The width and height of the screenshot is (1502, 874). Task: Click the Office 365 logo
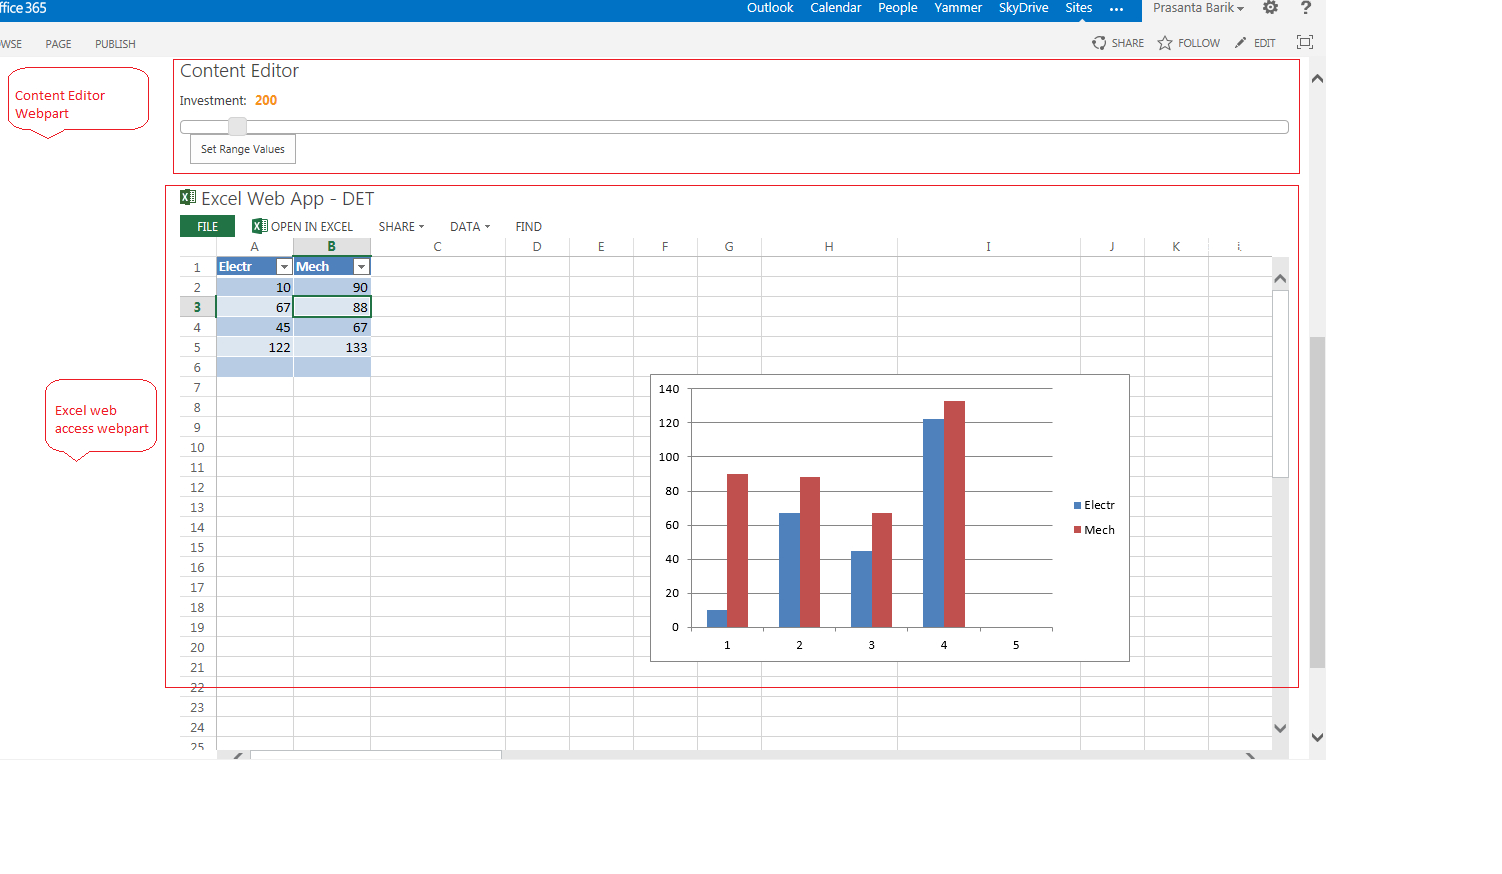(22, 8)
